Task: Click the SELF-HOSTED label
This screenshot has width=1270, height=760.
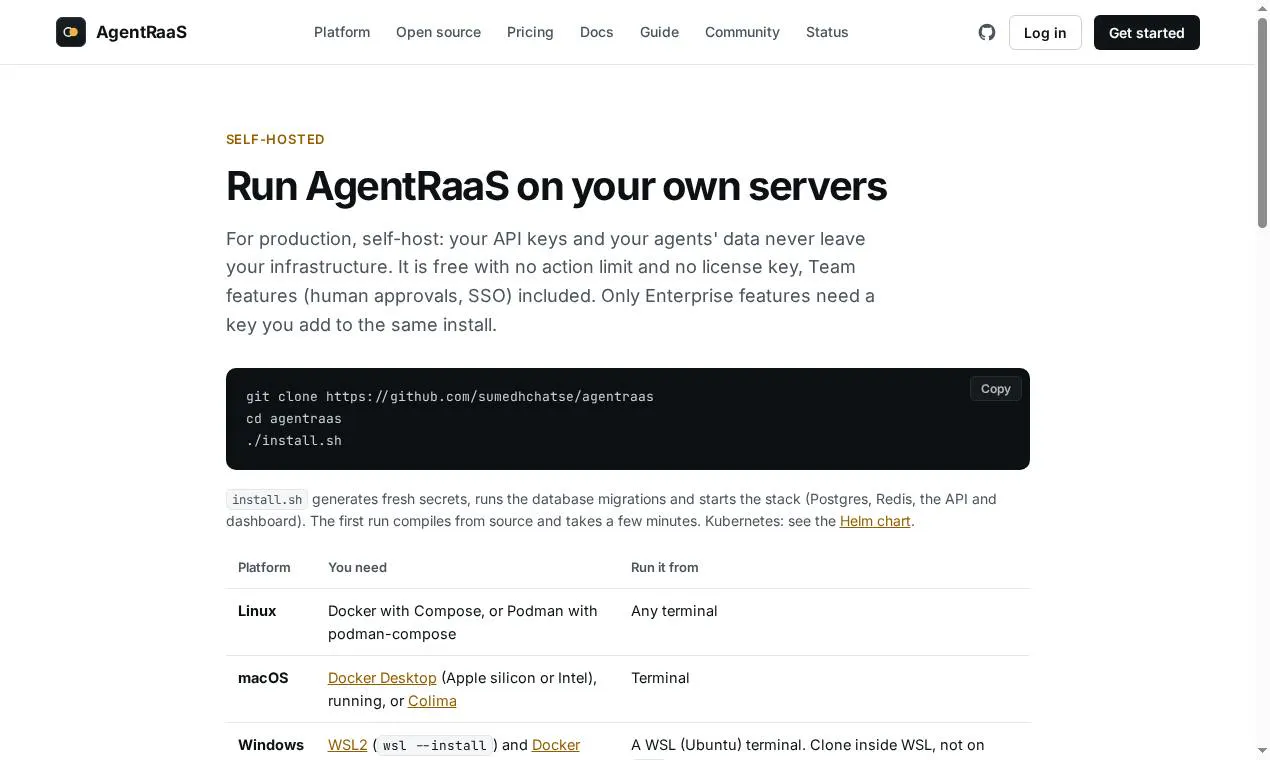Action: pos(275,140)
